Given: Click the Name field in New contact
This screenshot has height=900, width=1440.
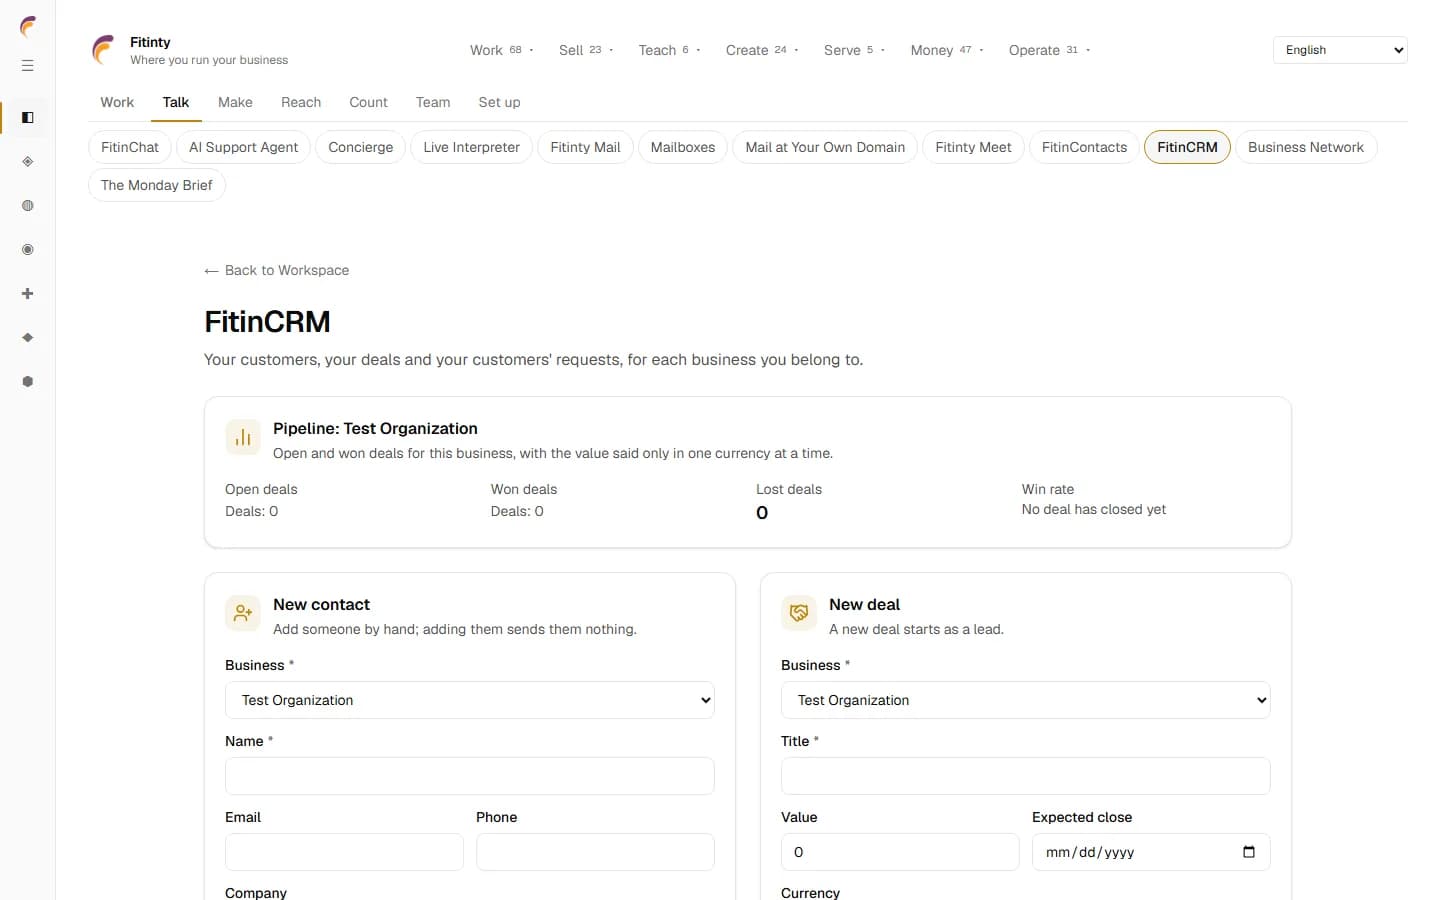Looking at the screenshot, I should 470,776.
